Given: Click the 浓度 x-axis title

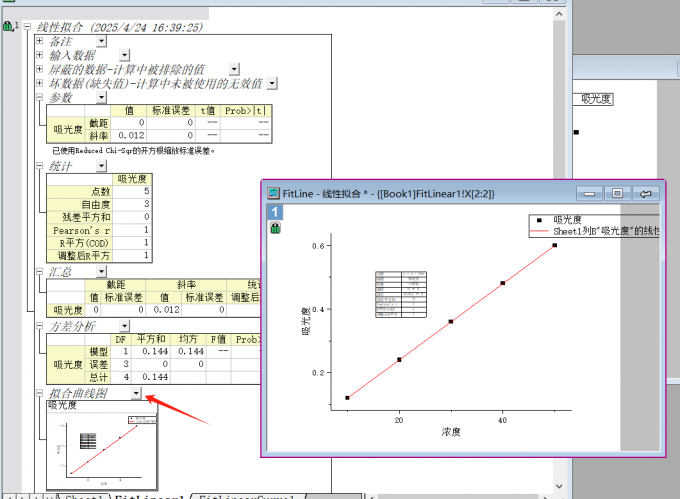Looking at the screenshot, I should point(451,432).
